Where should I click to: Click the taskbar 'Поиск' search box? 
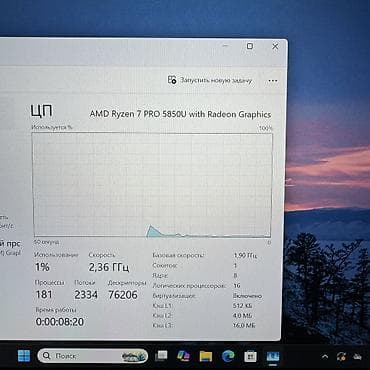pyautogui.click(x=93, y=356)
